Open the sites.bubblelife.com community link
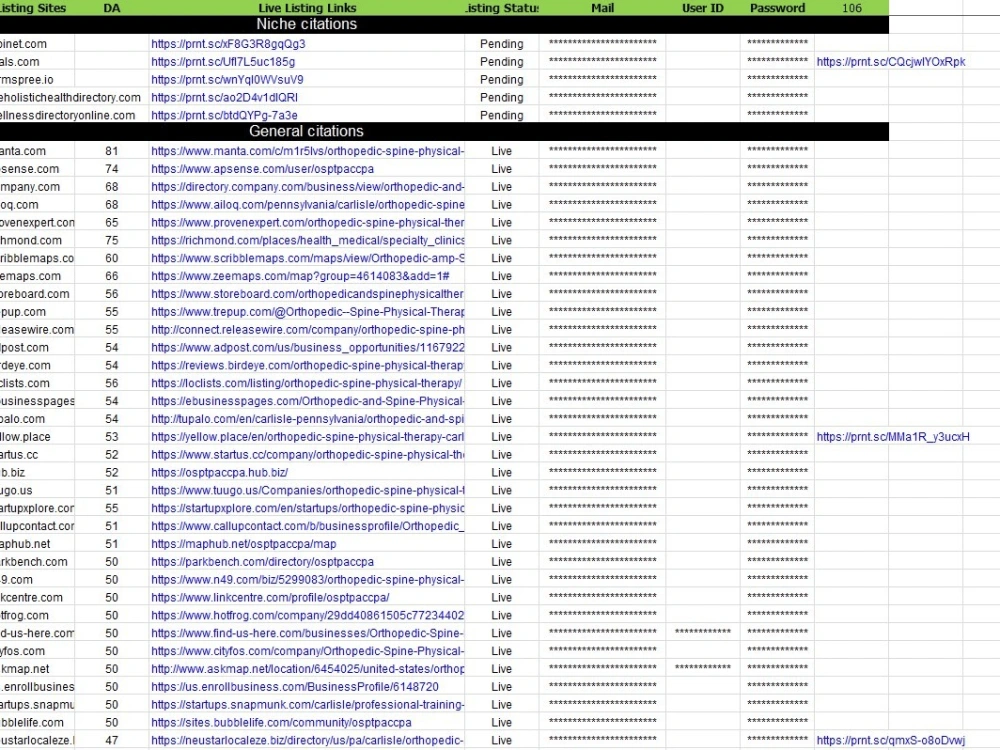The image size is (1000, 750). 281,723
